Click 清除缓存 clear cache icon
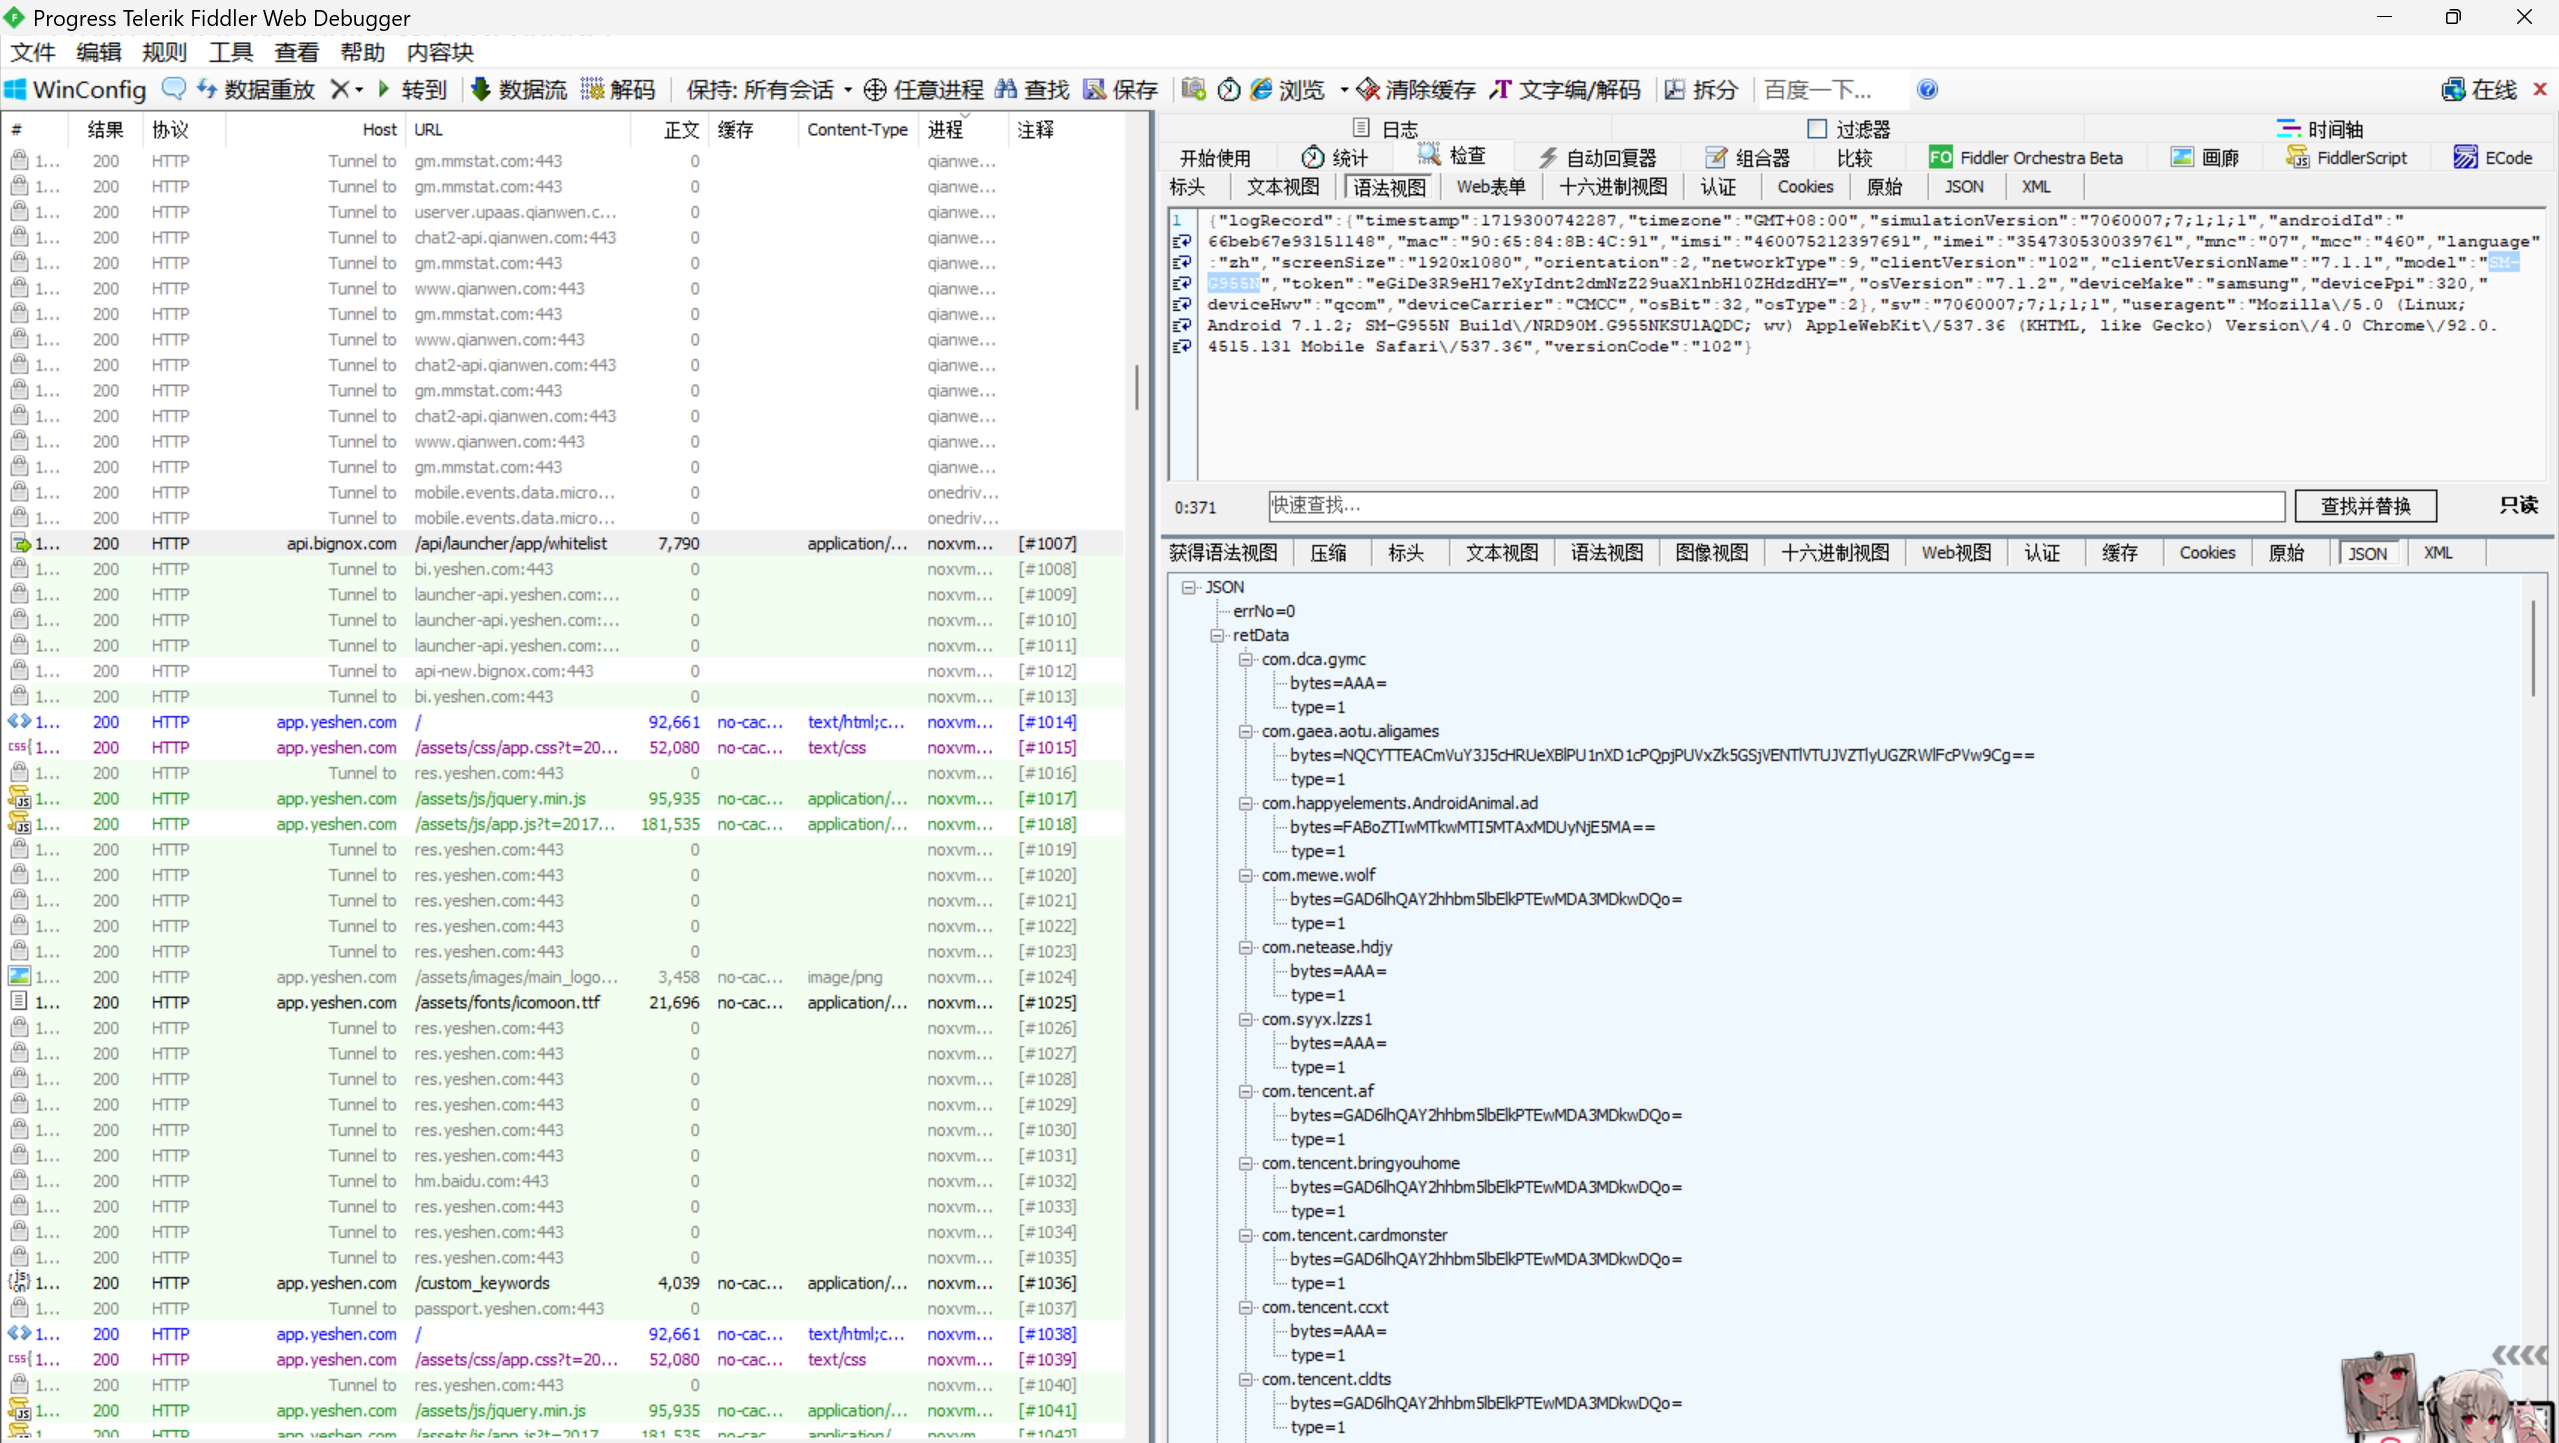The image size is (2559, 1443). tap(1369, 90)
